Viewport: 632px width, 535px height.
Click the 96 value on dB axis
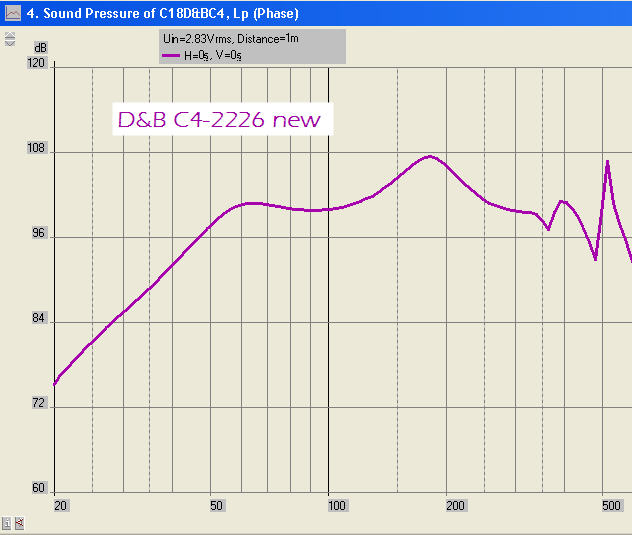[38, 233]
